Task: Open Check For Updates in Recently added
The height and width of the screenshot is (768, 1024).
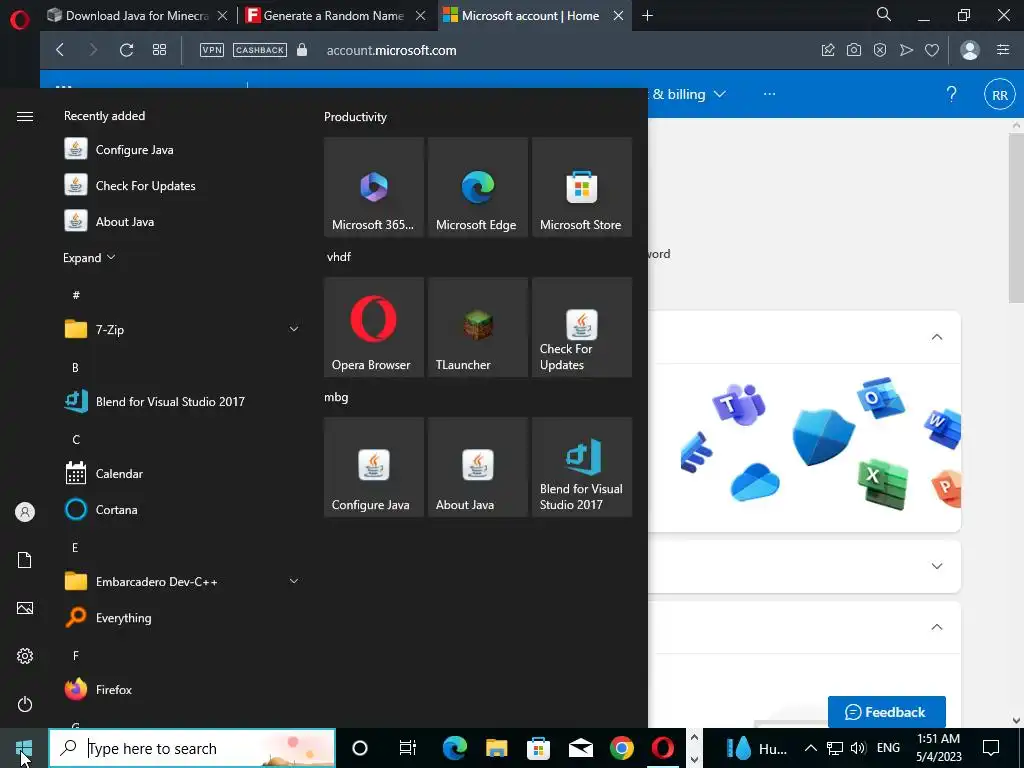Action: (183, 185)
